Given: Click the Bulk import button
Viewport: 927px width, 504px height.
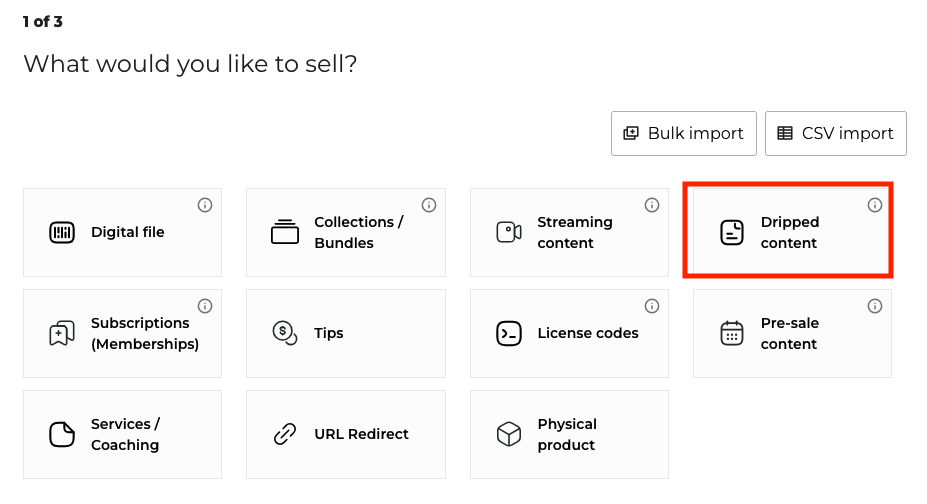Looking at the screenshot, I should click(684, 133).
